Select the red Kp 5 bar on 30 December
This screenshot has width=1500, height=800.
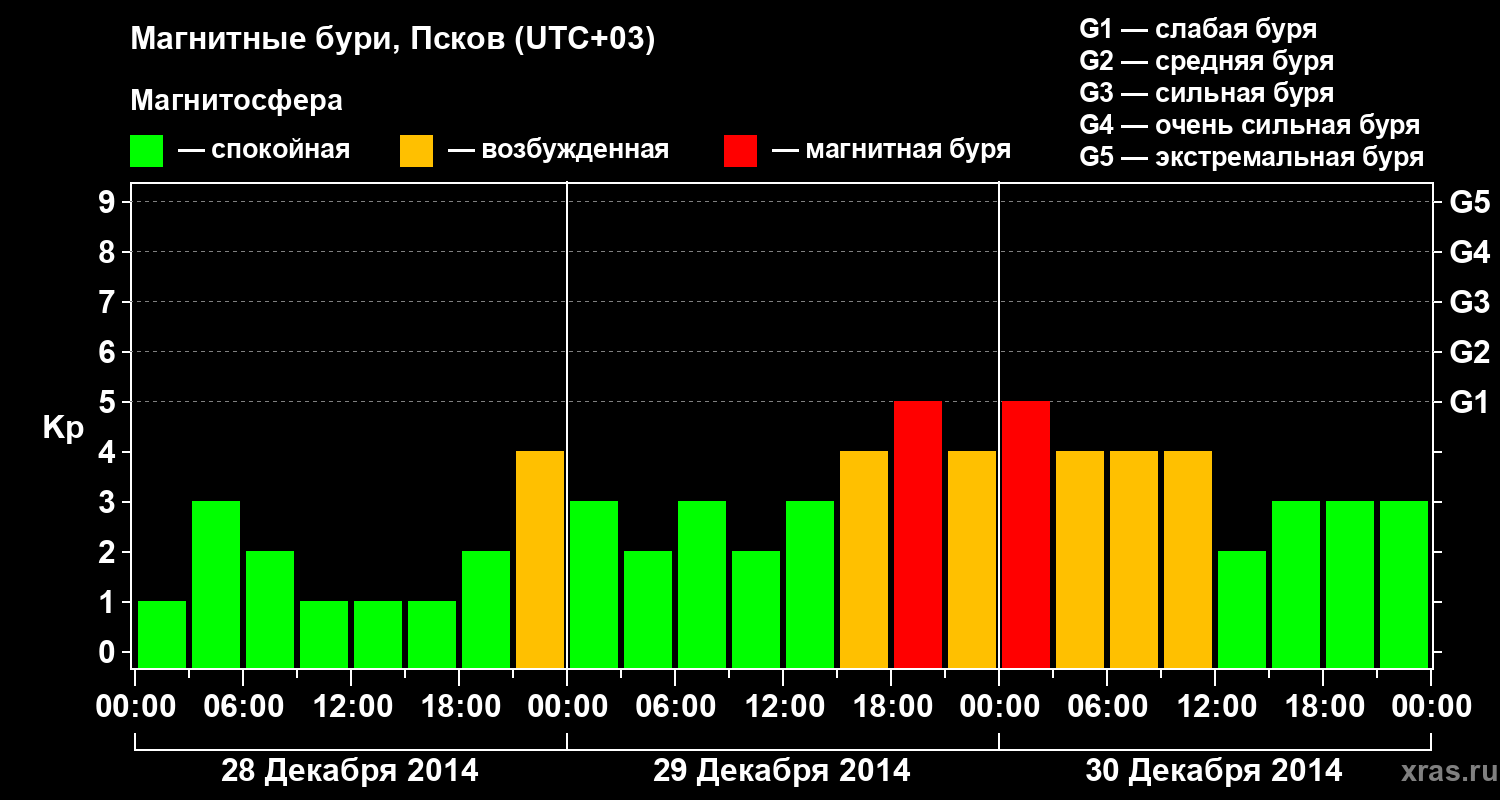click(1026, 534)
